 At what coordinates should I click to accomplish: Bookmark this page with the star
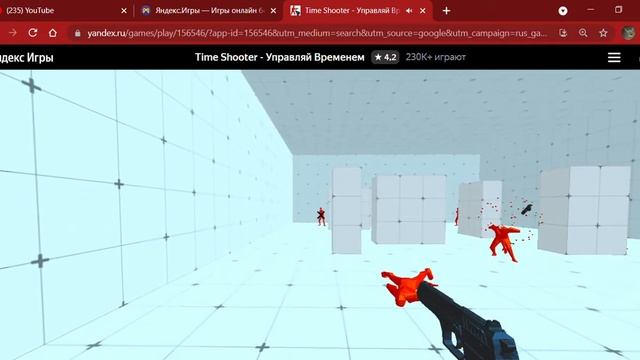(603, 33)
